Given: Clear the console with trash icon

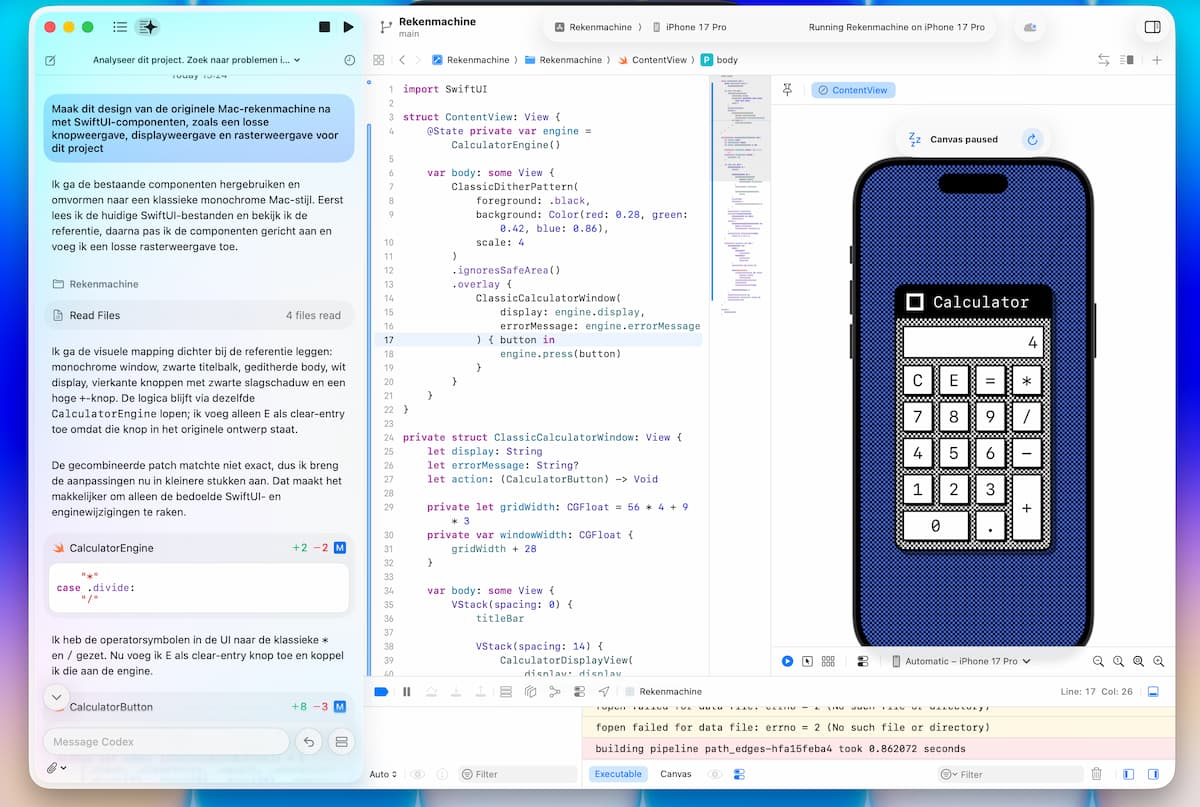Looking at the screenshot, I should point(1097,774).
